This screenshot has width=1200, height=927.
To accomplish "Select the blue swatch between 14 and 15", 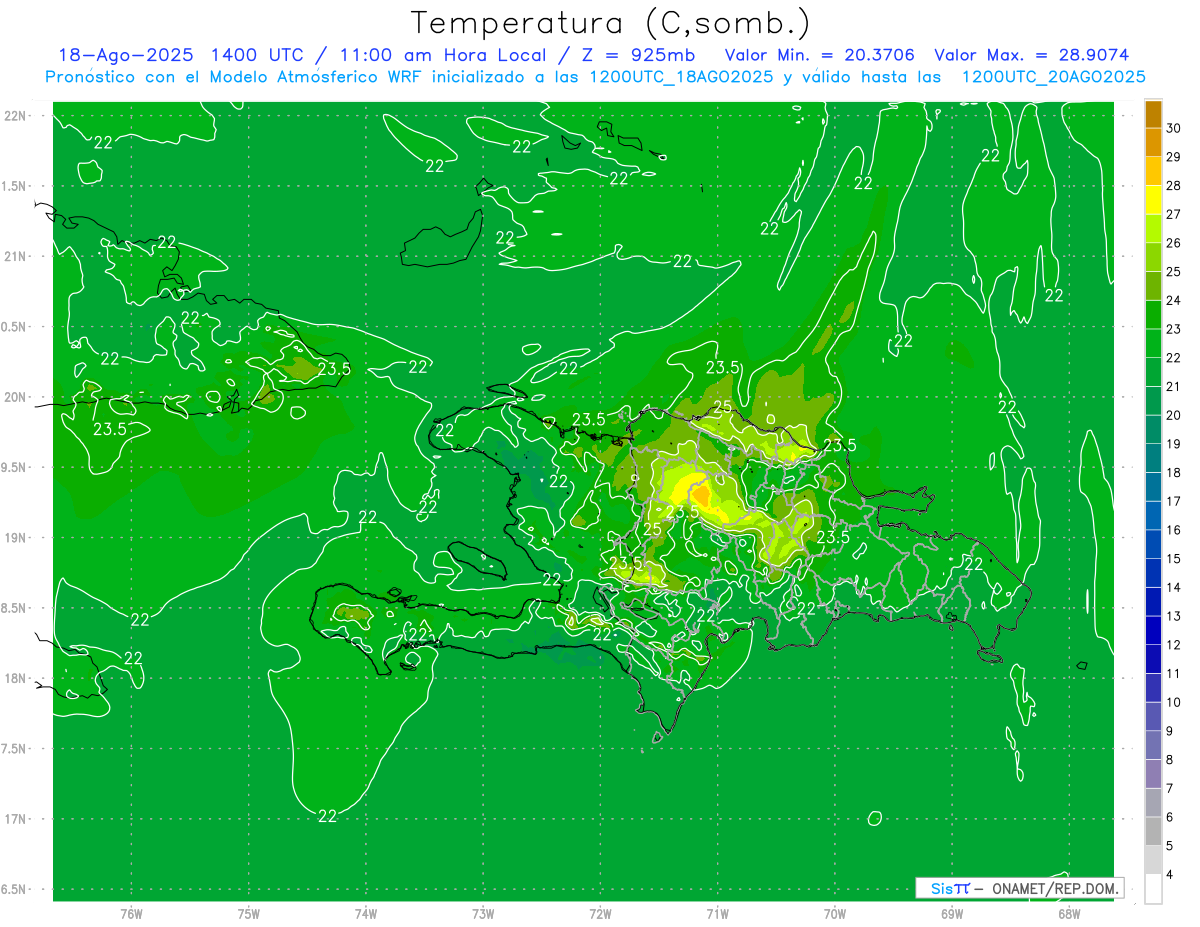I will click(1153, 573).
